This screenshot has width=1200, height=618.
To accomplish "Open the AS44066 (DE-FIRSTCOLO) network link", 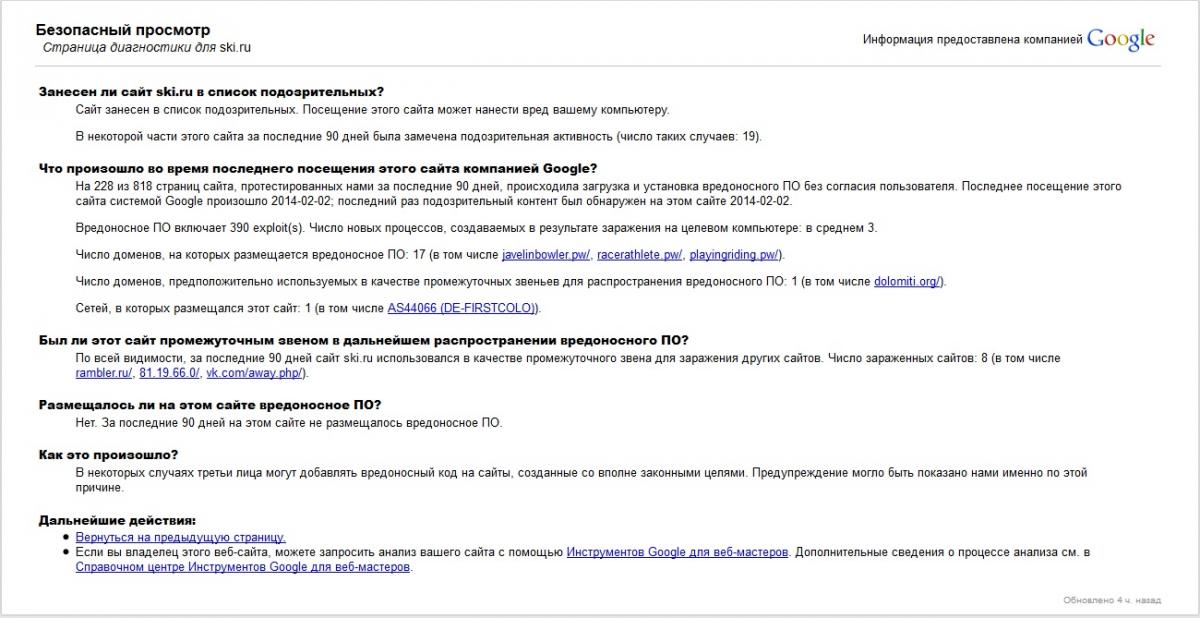I will click(463, 307).
